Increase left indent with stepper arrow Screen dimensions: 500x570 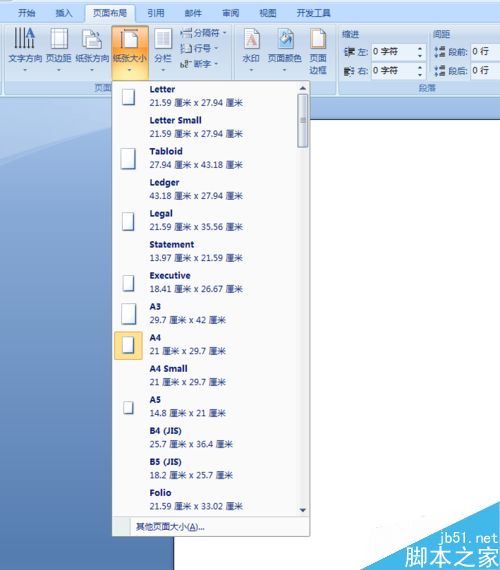pos(420,48)
